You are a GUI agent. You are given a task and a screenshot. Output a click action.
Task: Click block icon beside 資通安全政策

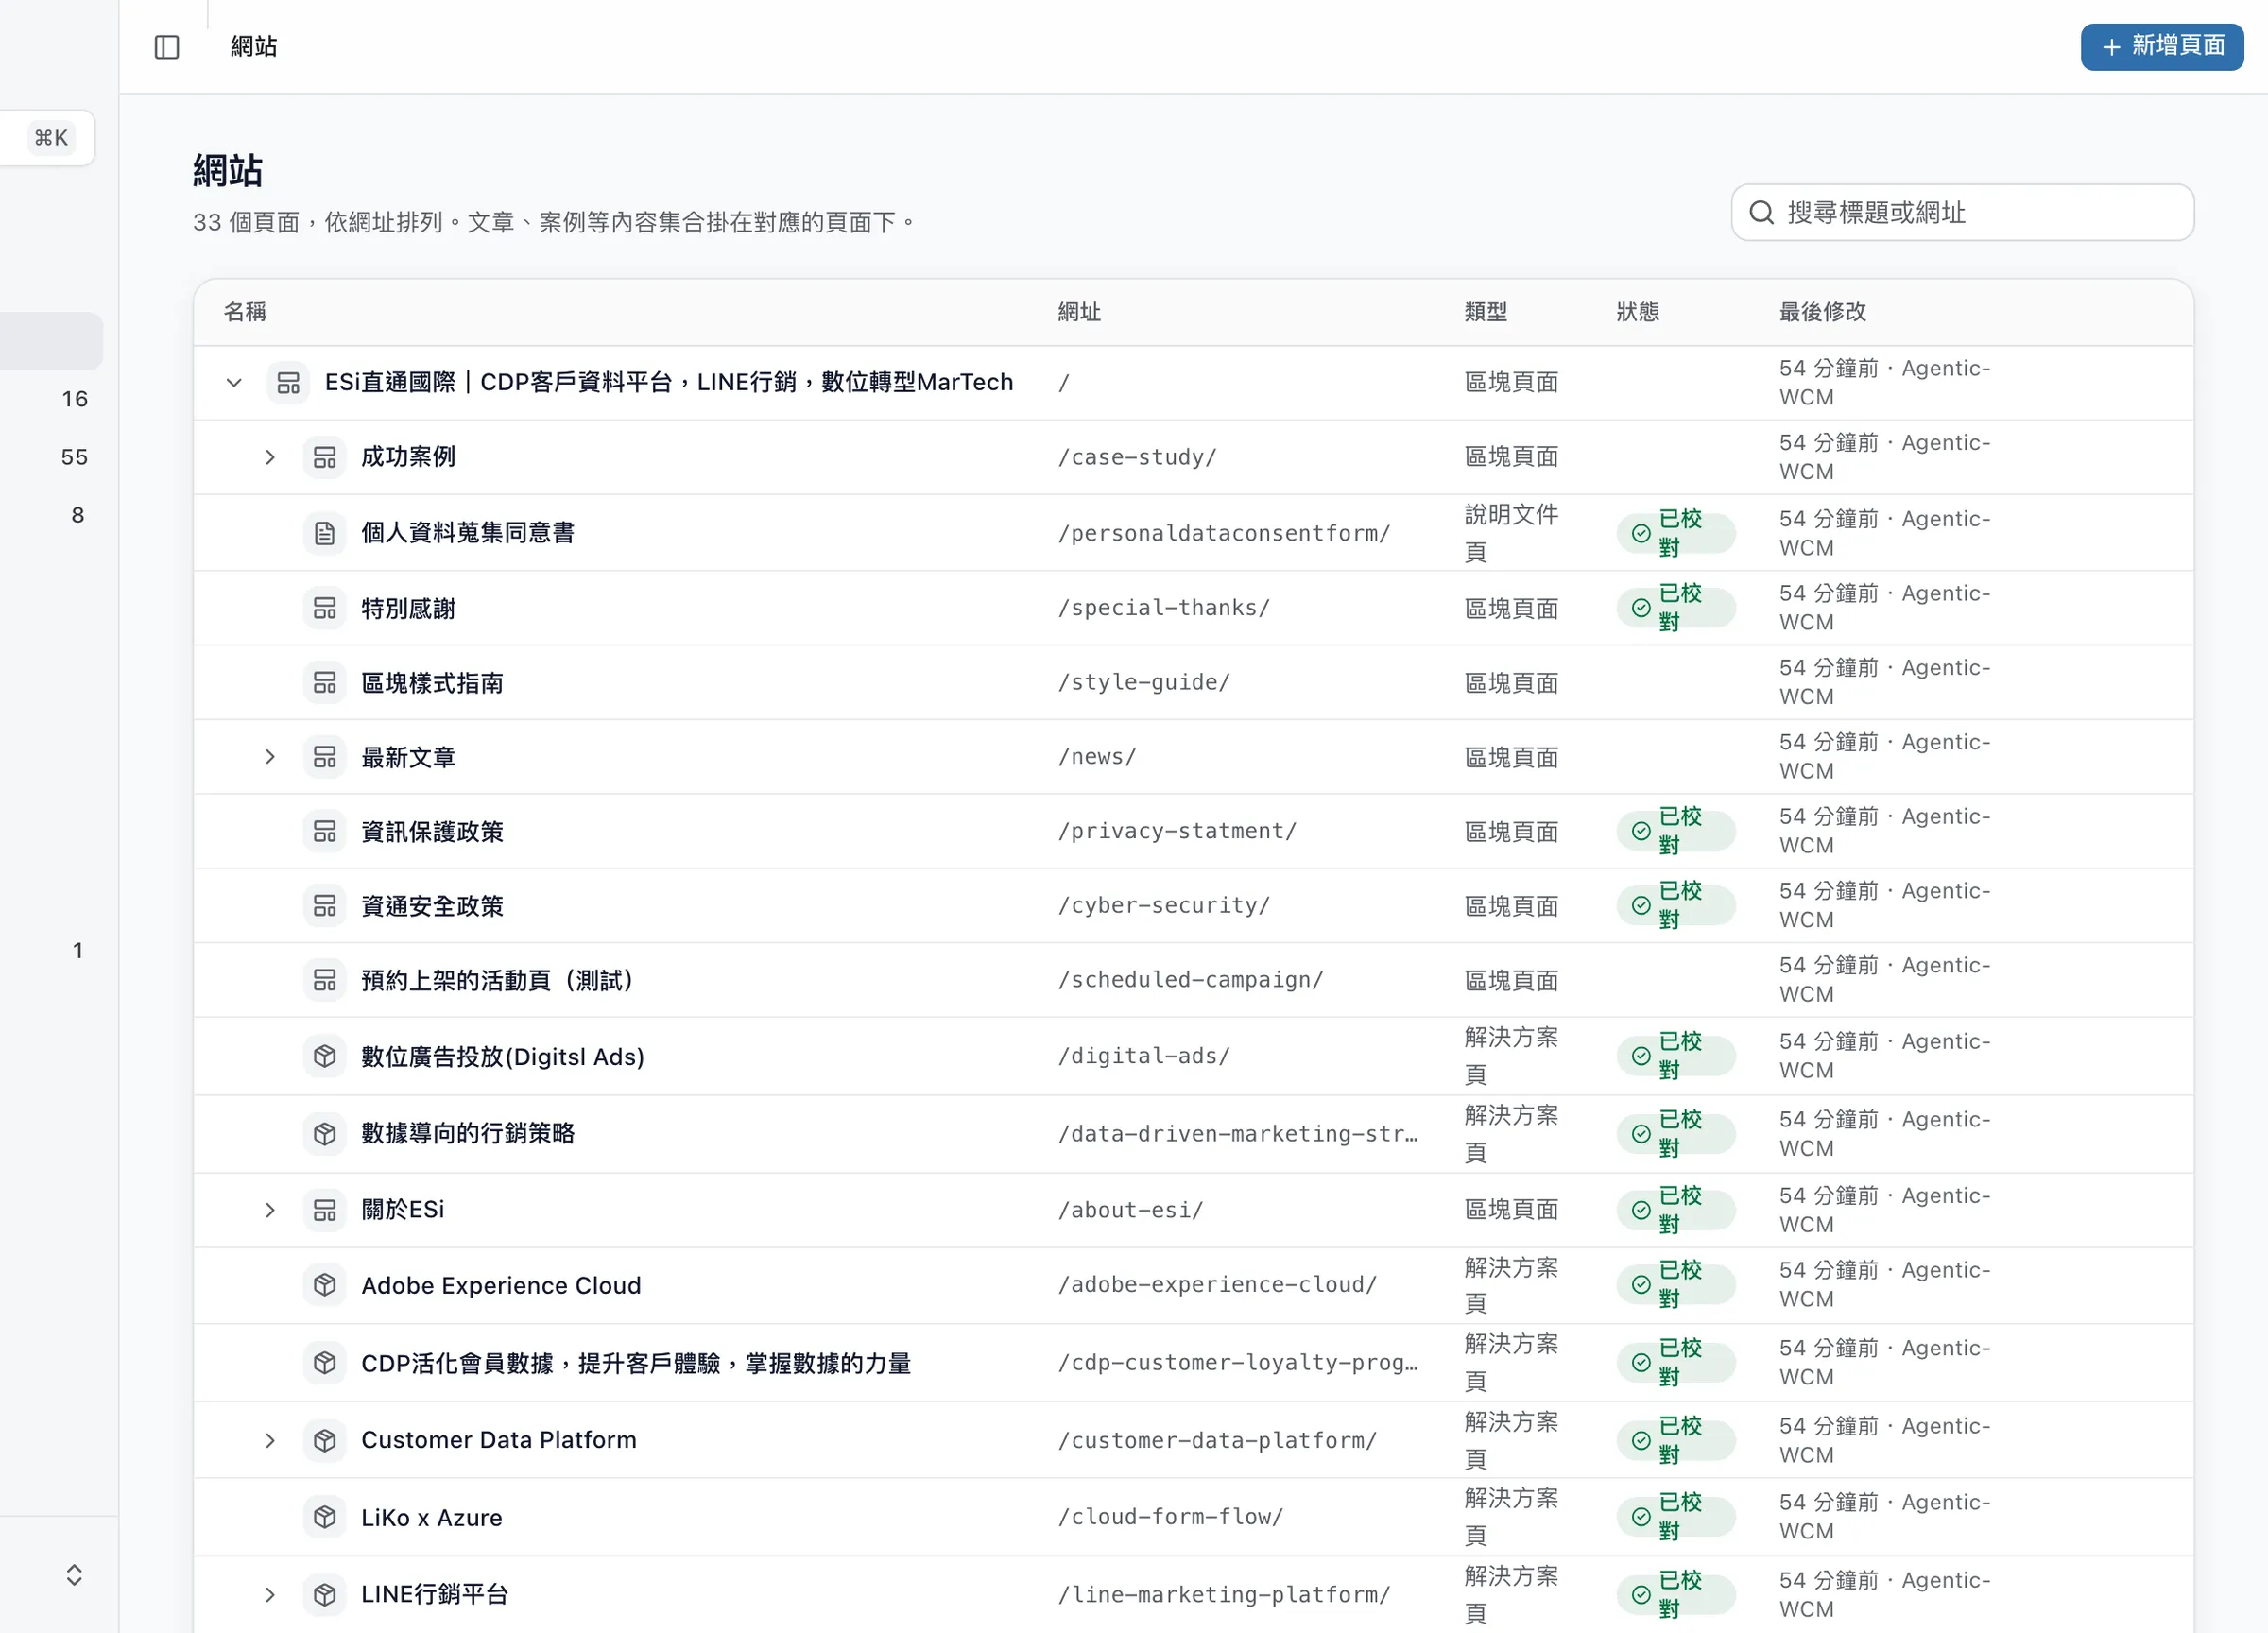click(324, 906)
